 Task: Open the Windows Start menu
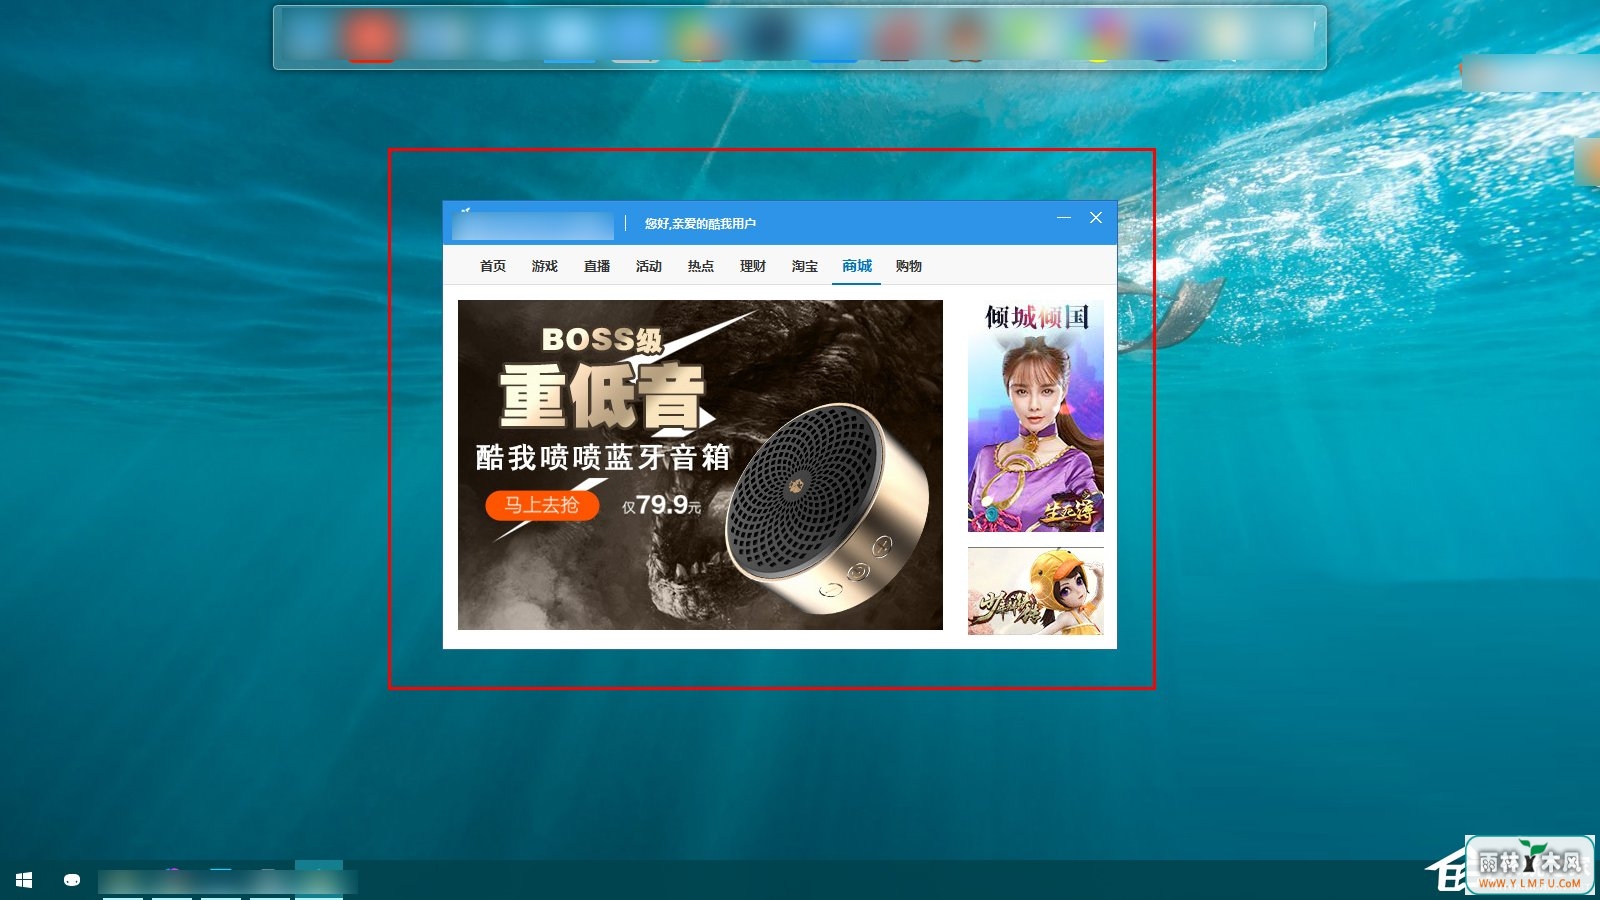(25, 880)
